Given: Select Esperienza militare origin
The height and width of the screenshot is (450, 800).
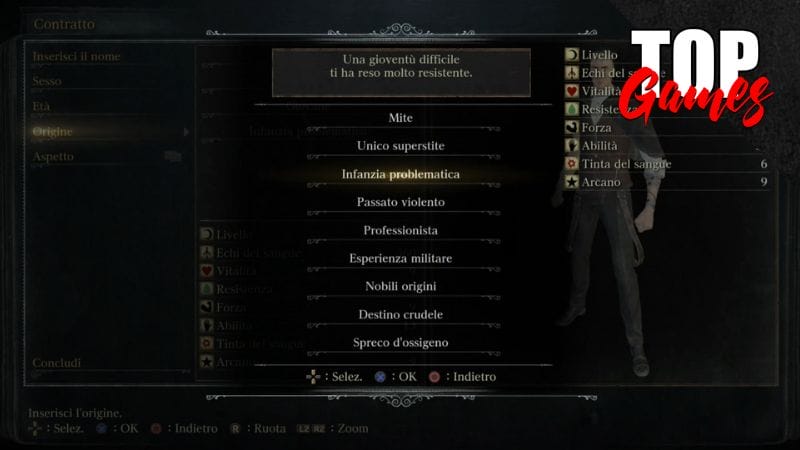Looking at the screenshot, I should pyautogui.click(x=401, y=258).
